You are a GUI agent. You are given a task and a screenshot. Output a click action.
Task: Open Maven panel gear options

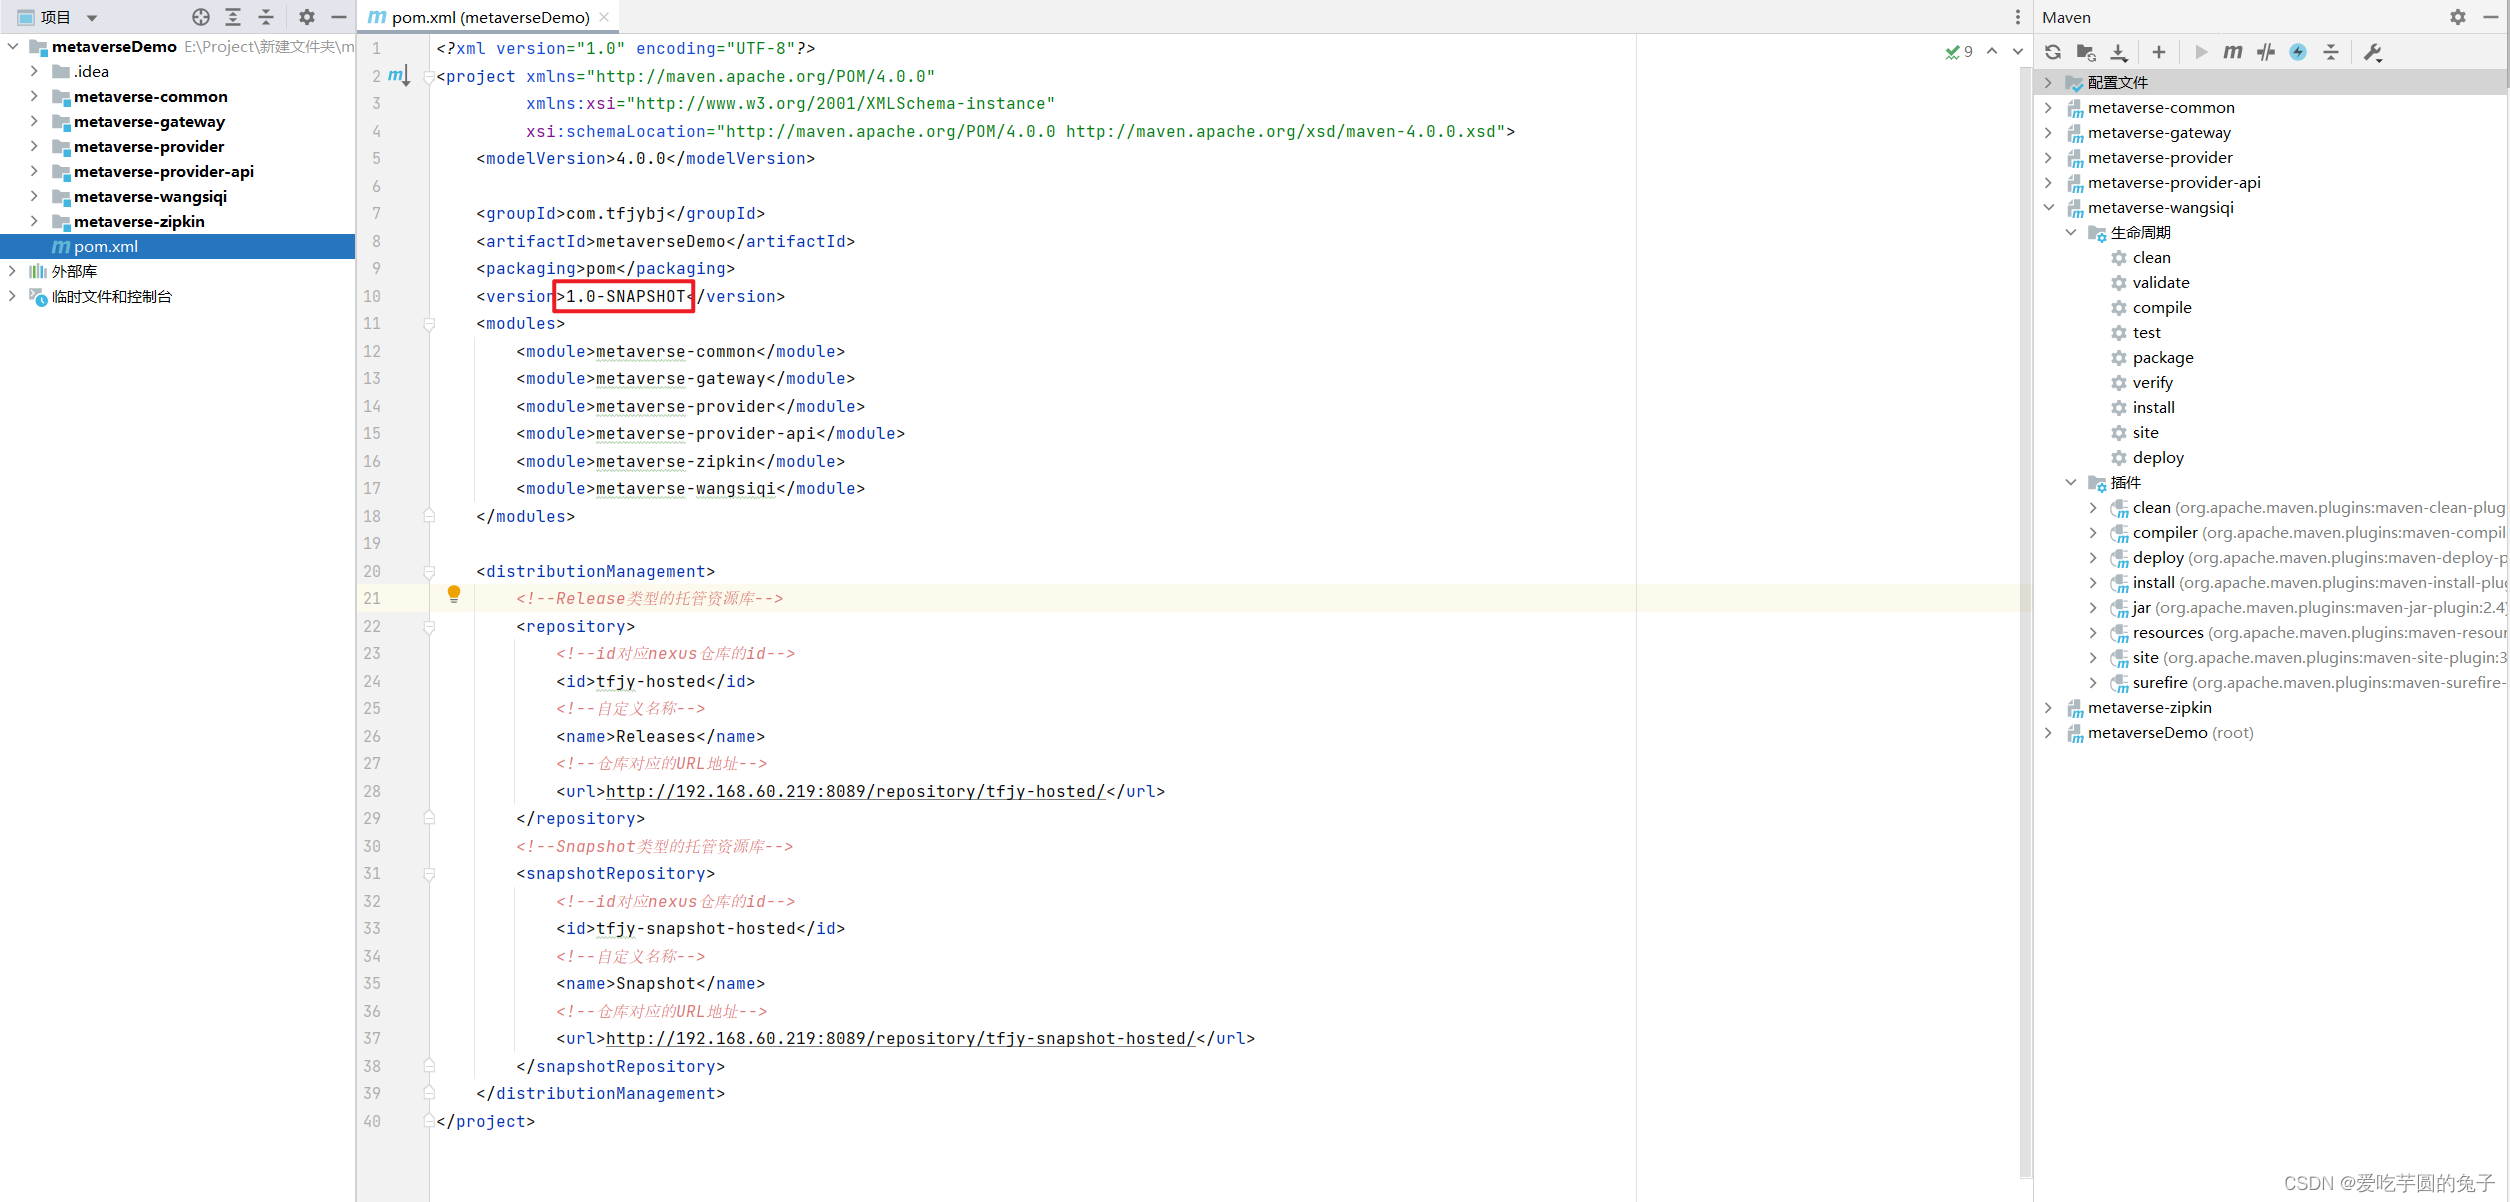coord(2458,17)
